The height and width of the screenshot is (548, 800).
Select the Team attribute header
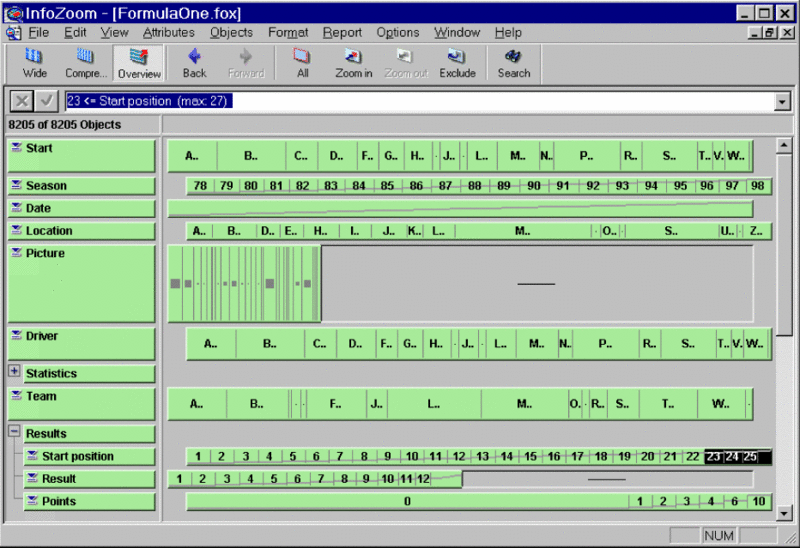pos(82,404)
